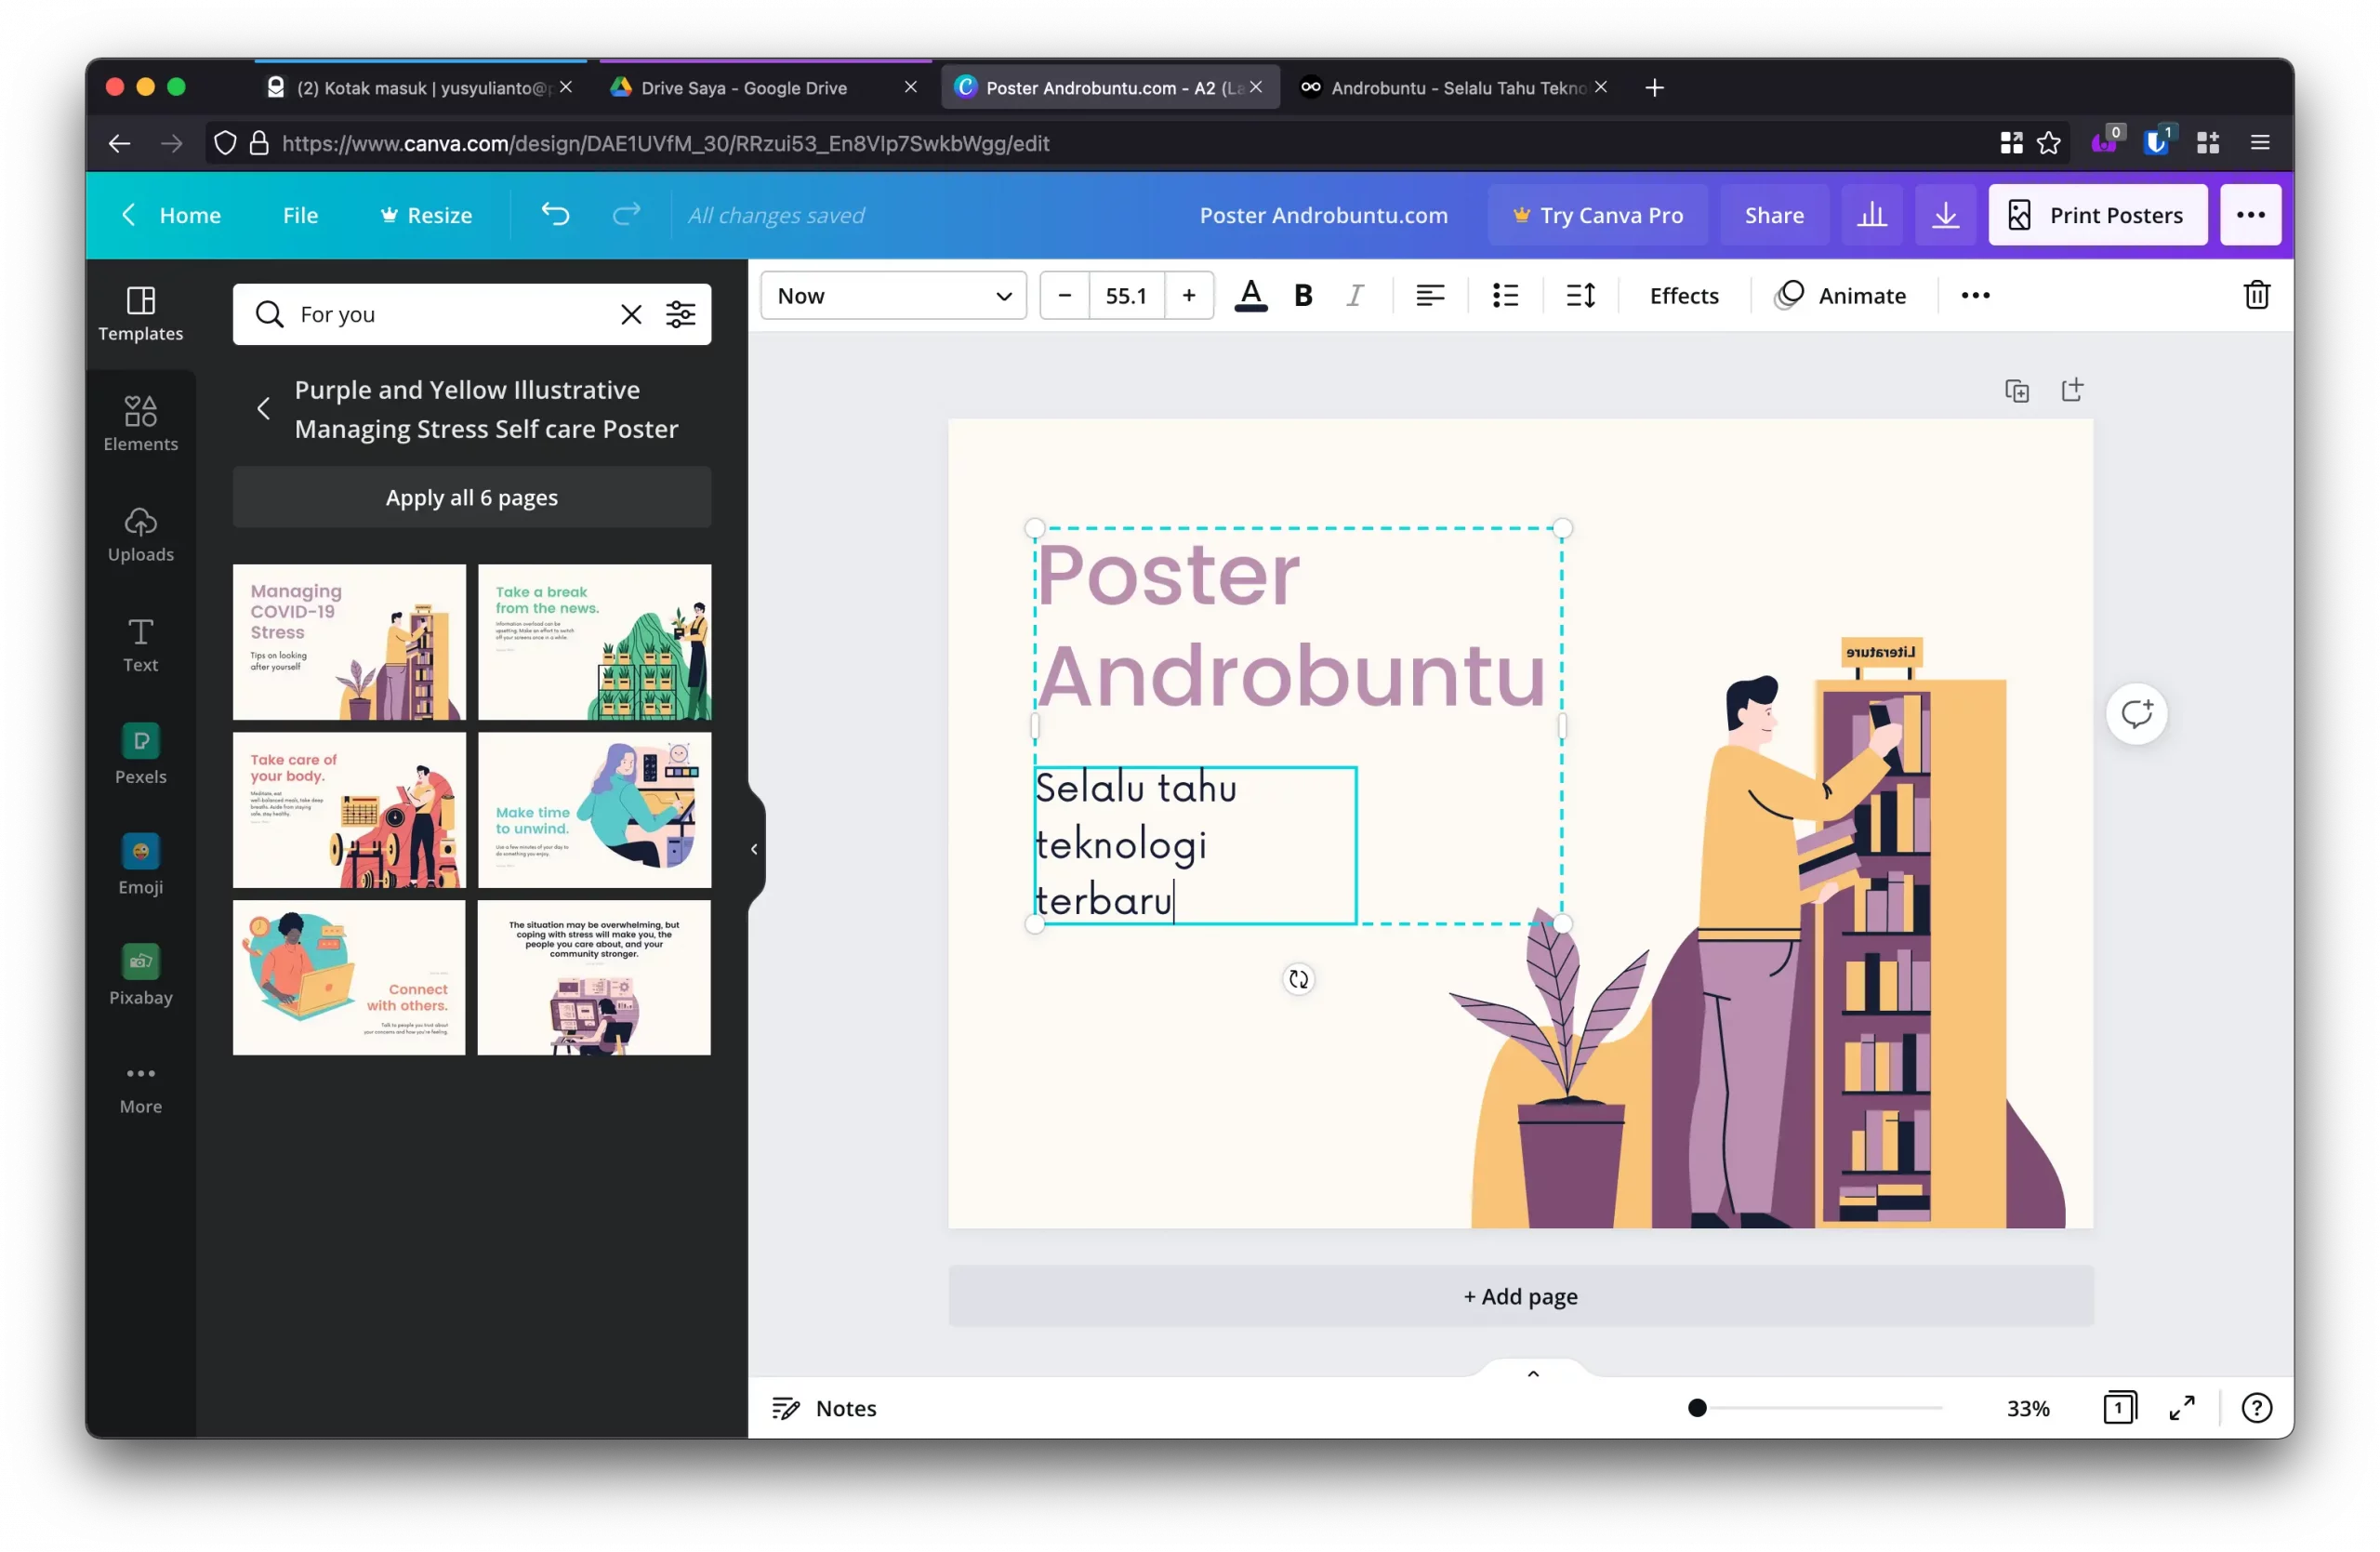Toggle bold formatting
The width and height of the screenshot is (2380, 1552).
point(1302,296)
